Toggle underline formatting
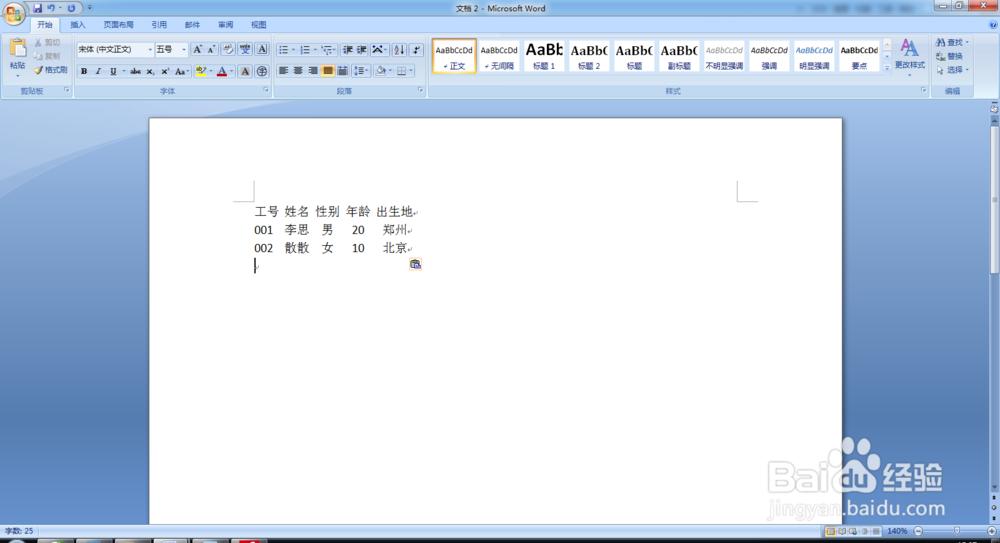The width and height of the screenshot is (1000, 543). [x=113, y=71]
